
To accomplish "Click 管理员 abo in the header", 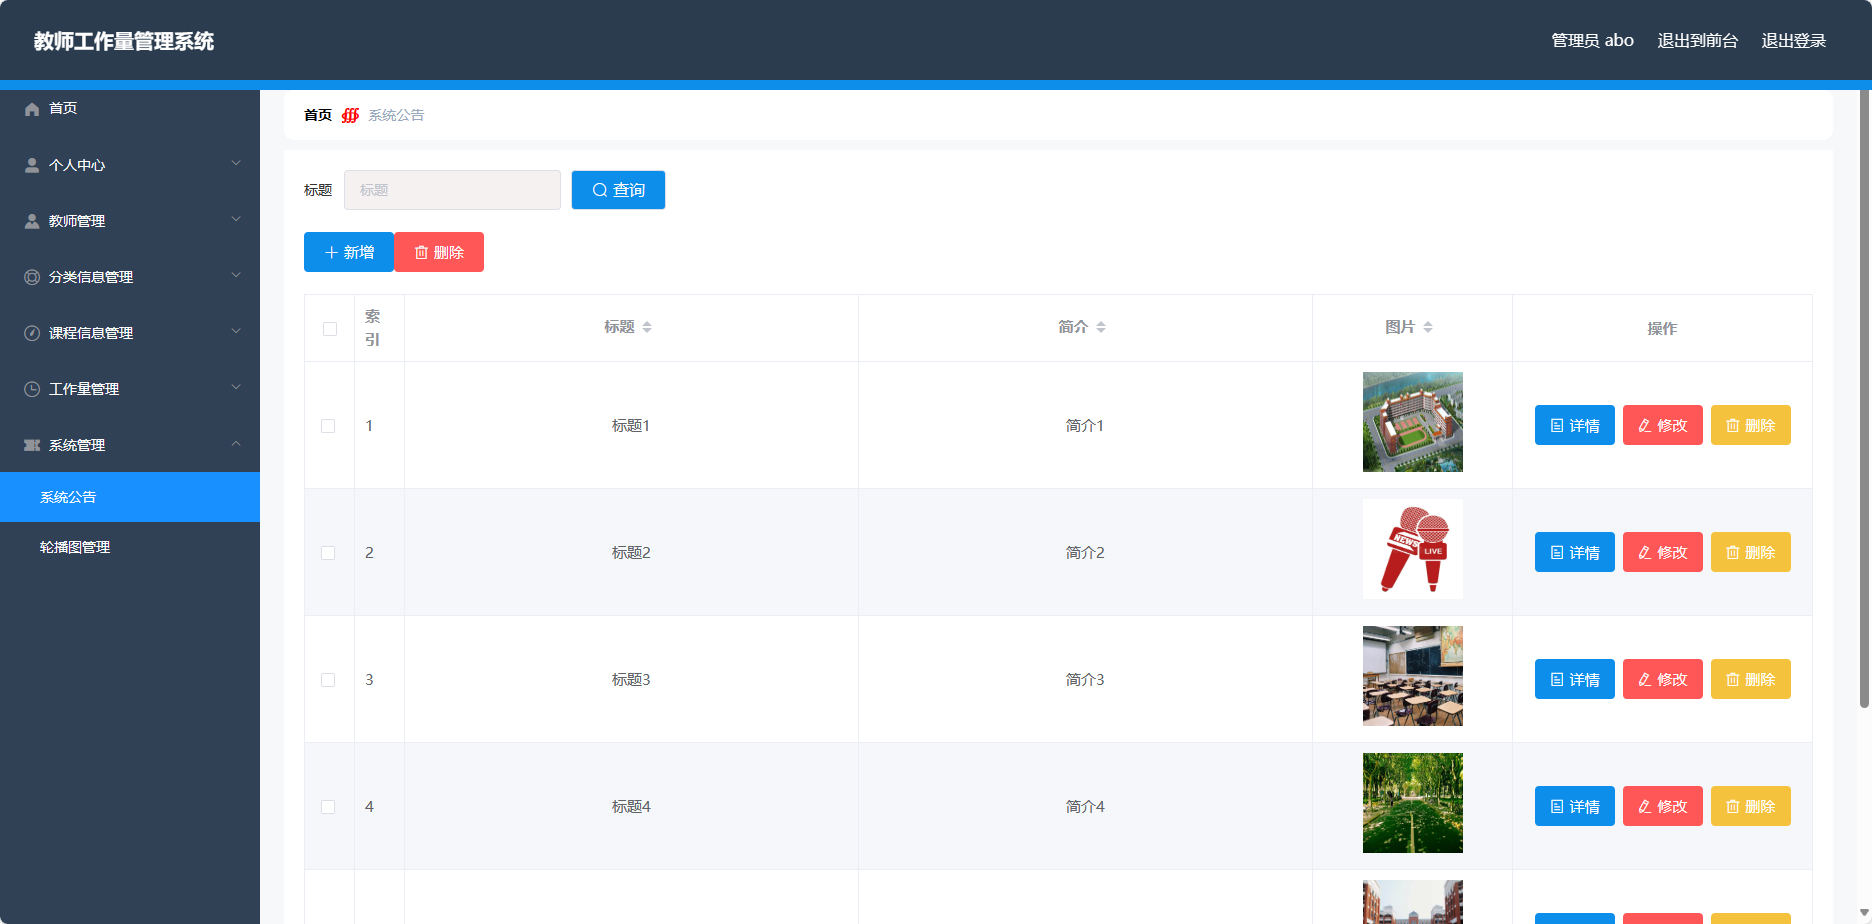I will pyautogui.click(x=1592, y=40).
